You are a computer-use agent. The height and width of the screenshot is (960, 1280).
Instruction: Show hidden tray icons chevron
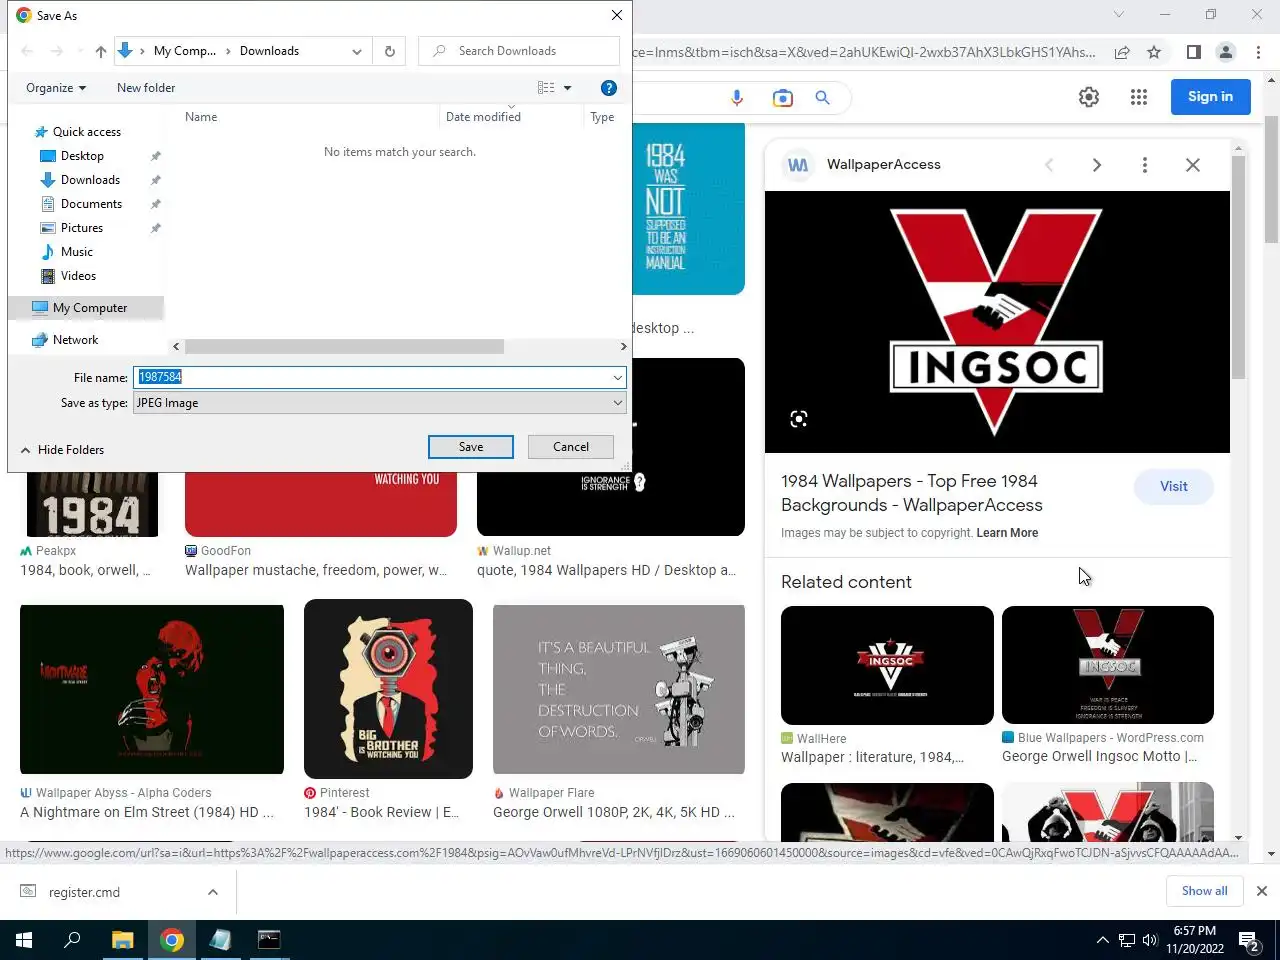click(1103, 940)
